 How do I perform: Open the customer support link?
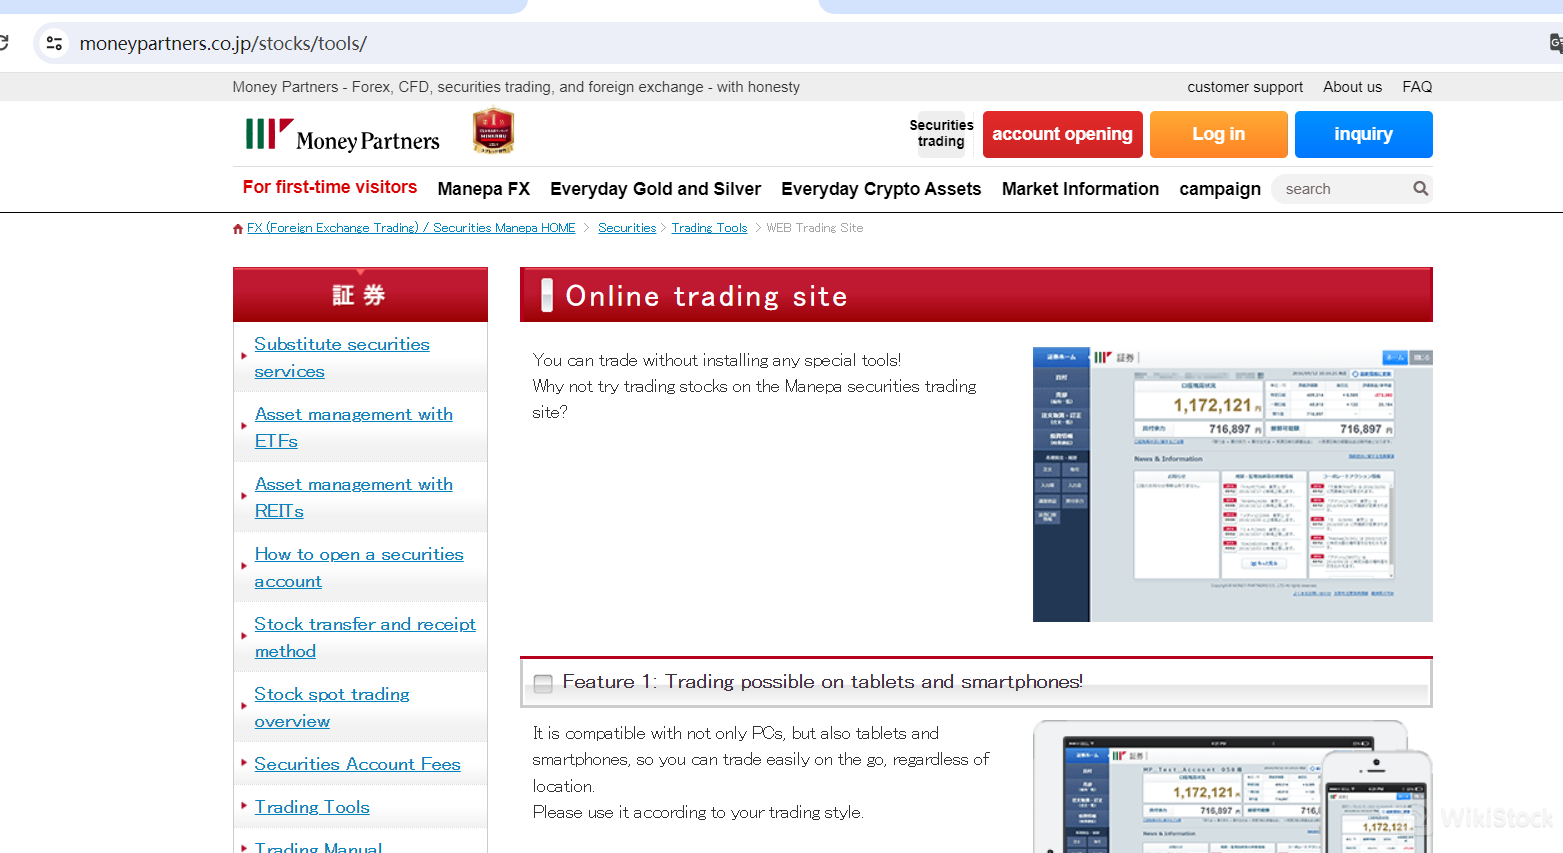pyautogui.click(x=1245, y=87)
